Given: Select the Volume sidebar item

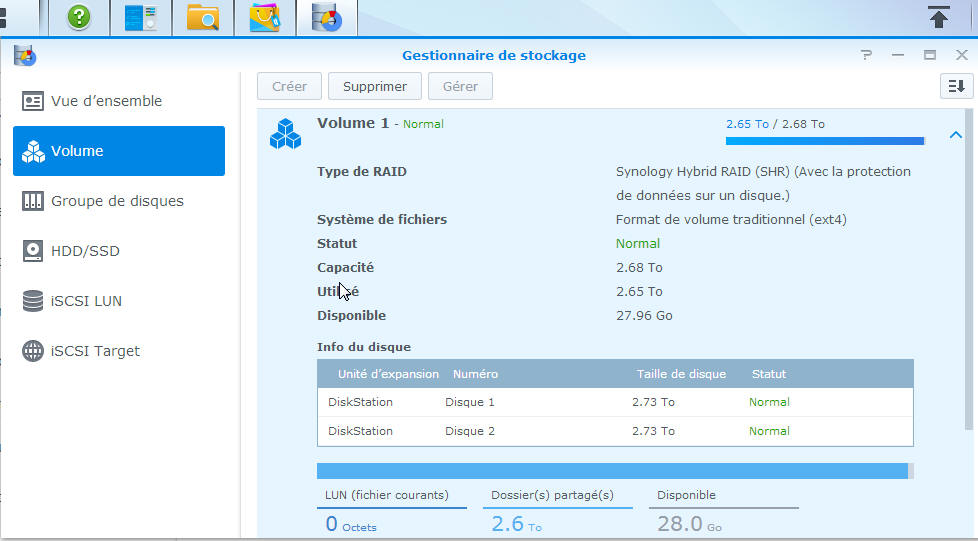Looking at the screenshot, I should click(119, 151).
